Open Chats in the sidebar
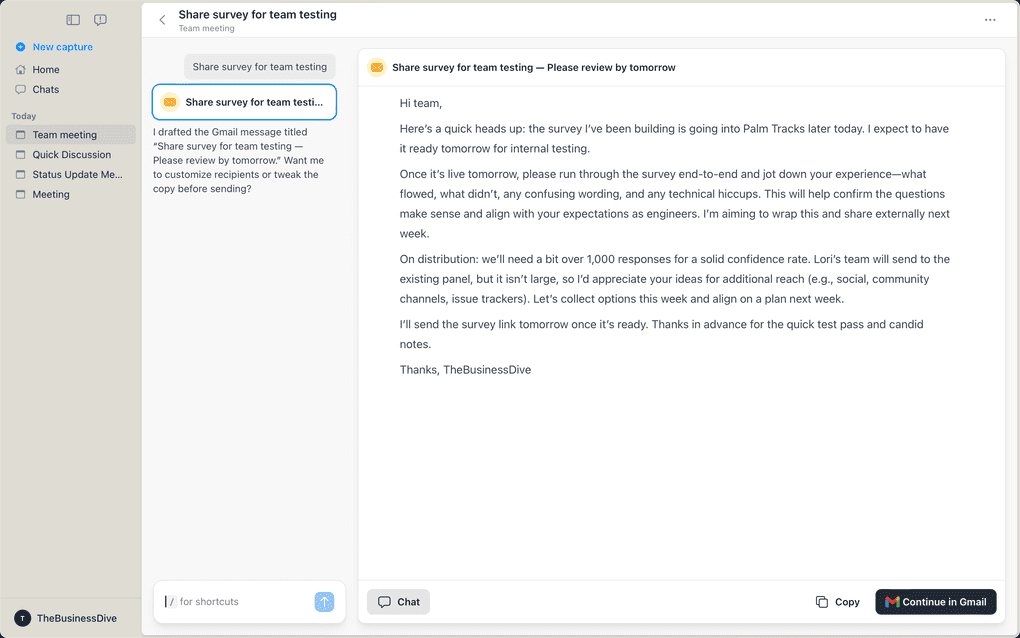 tap(46, 90)
